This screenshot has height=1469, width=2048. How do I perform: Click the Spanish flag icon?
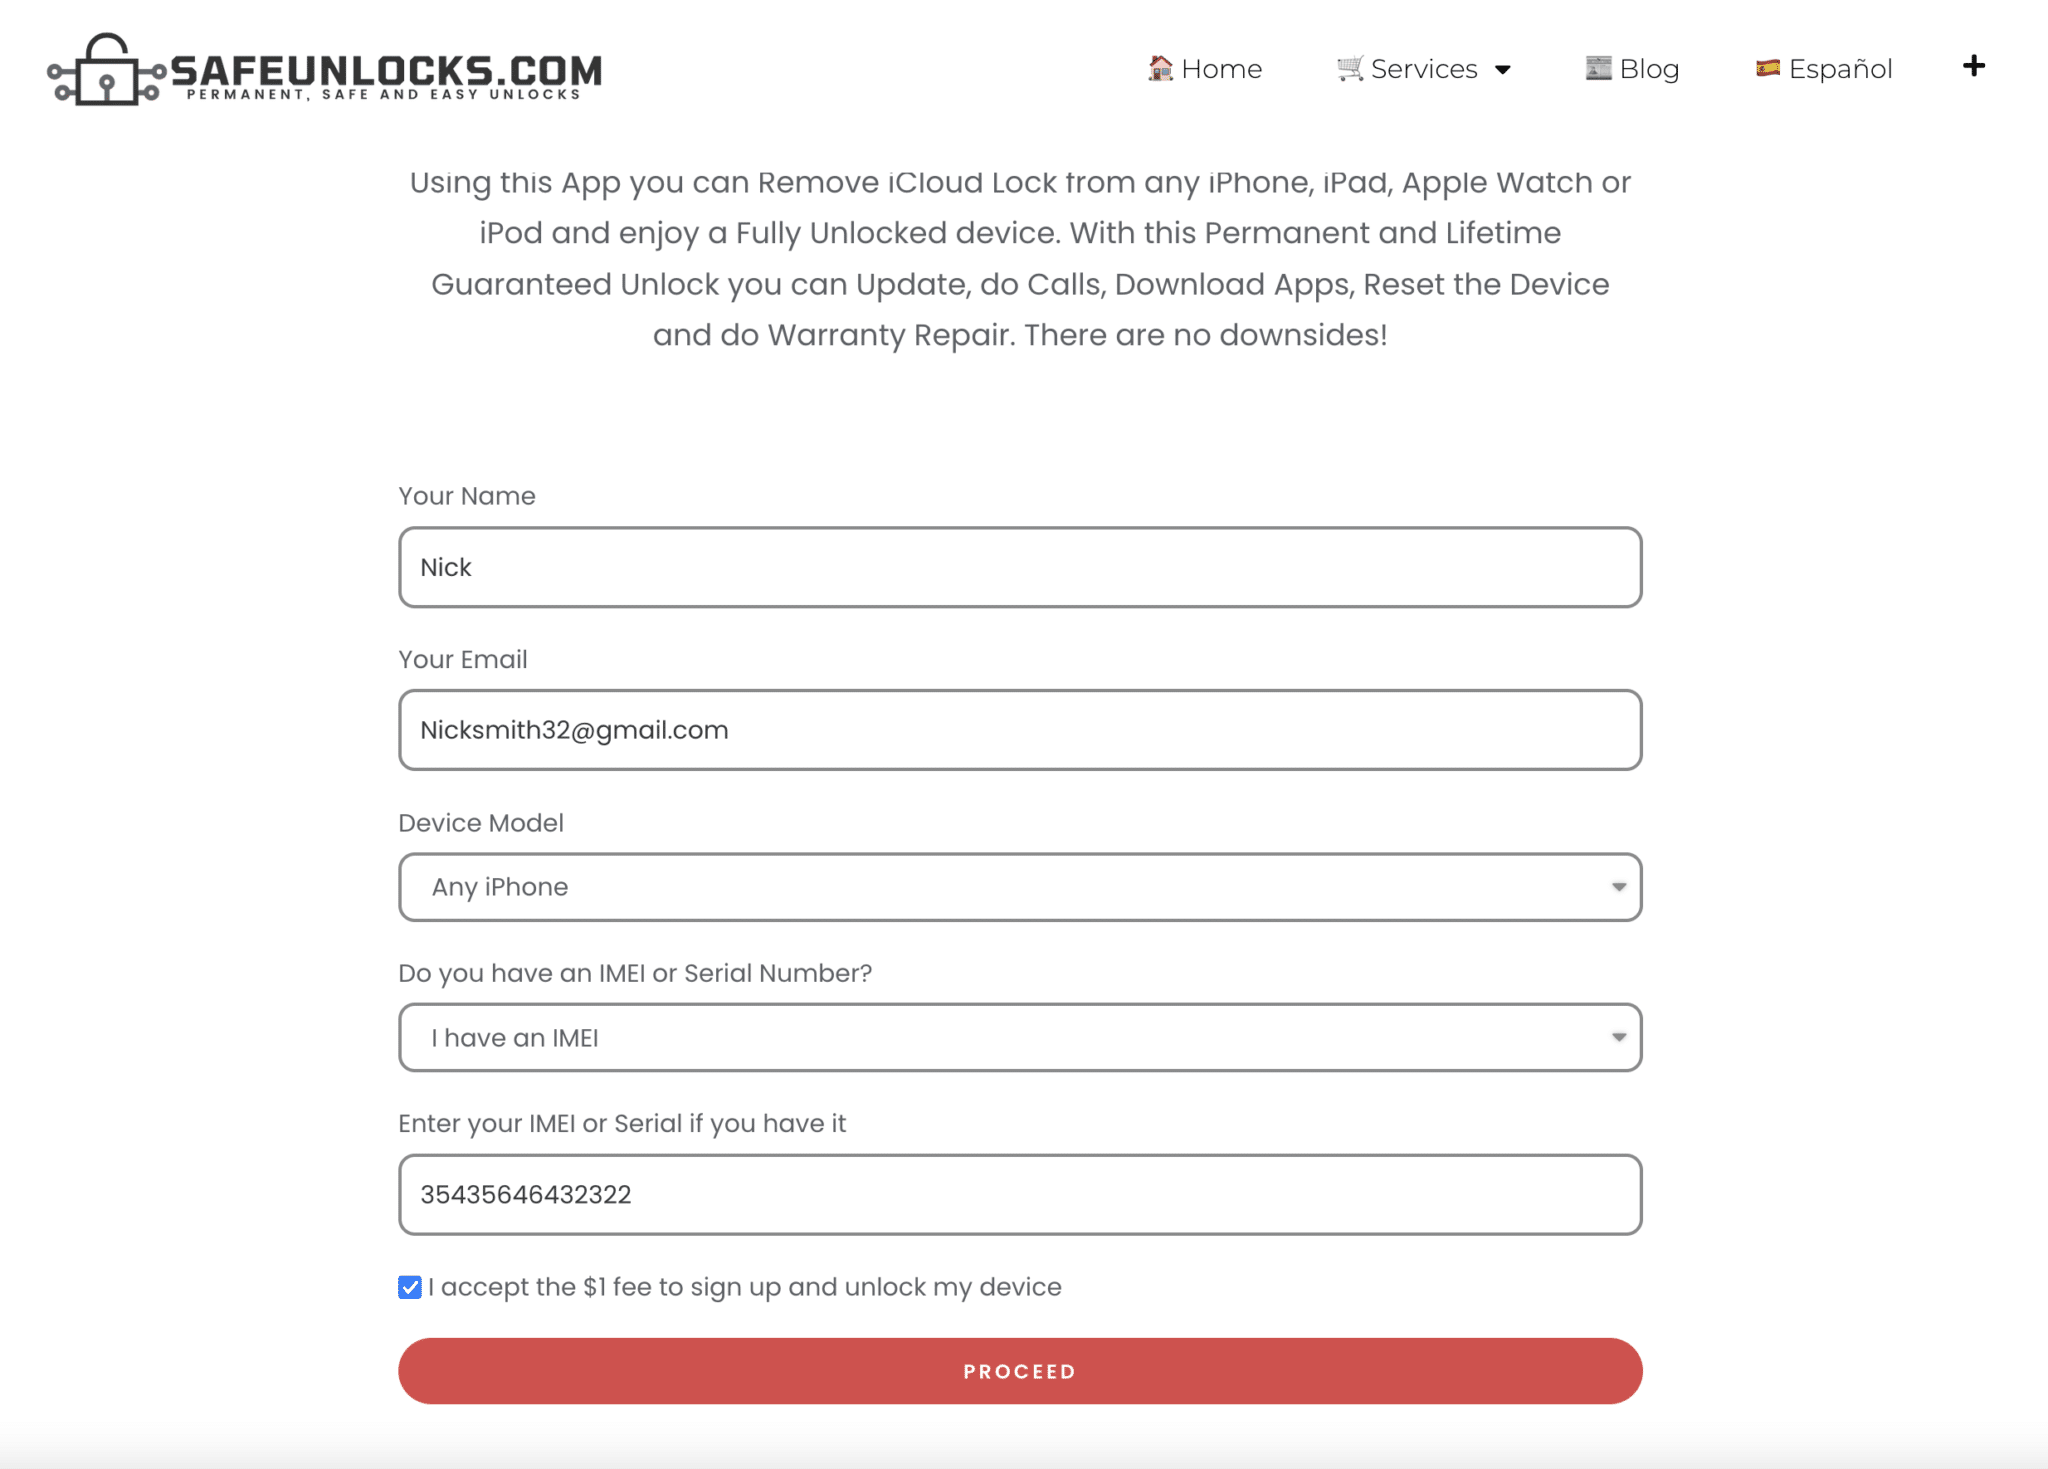[x=1767, y=68]
